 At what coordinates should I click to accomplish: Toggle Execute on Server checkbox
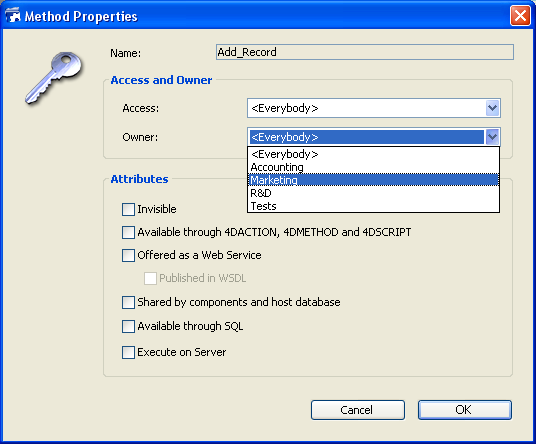point(128,352)
